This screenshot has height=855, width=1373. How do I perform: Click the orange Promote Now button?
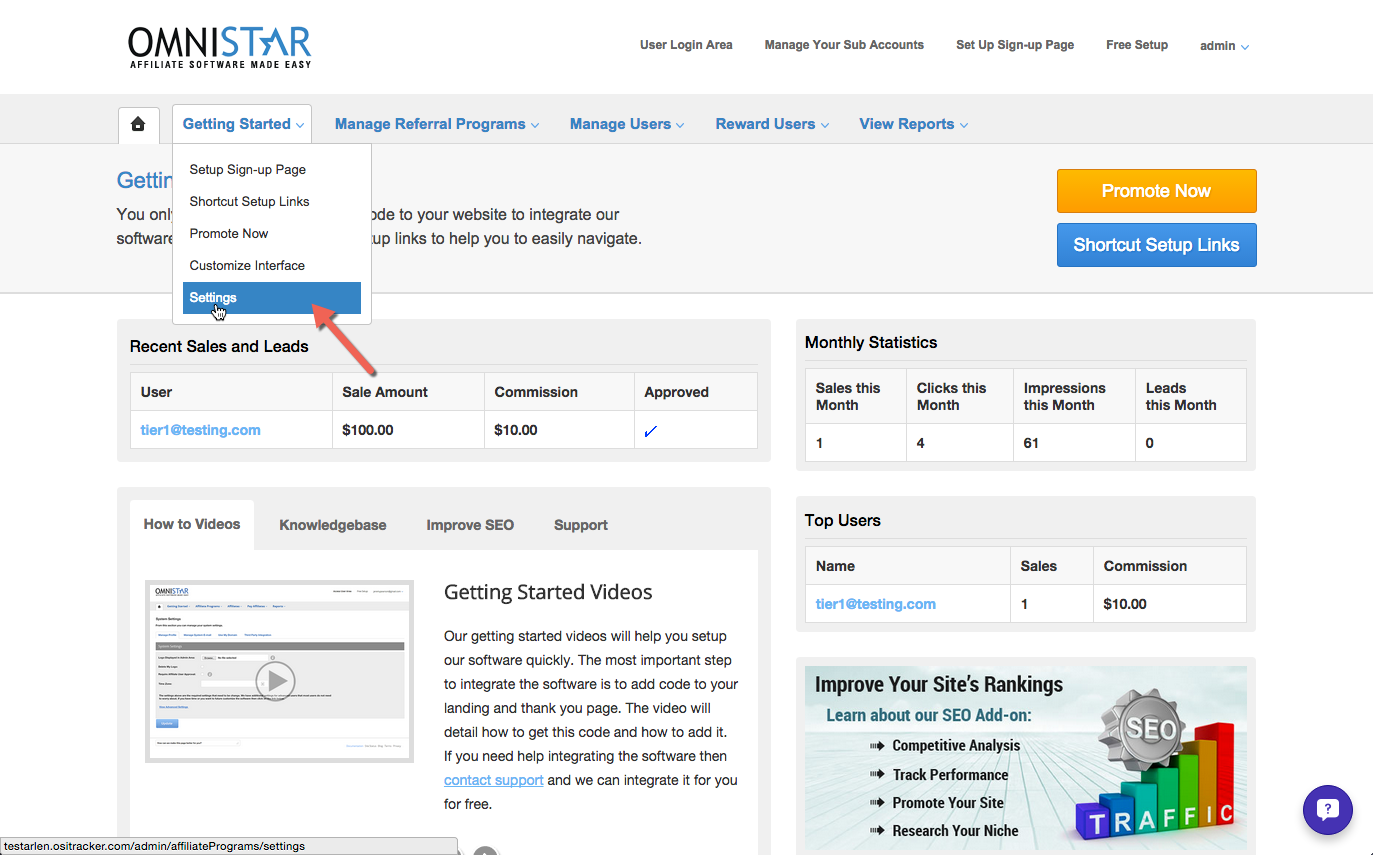click(1156, 191)
